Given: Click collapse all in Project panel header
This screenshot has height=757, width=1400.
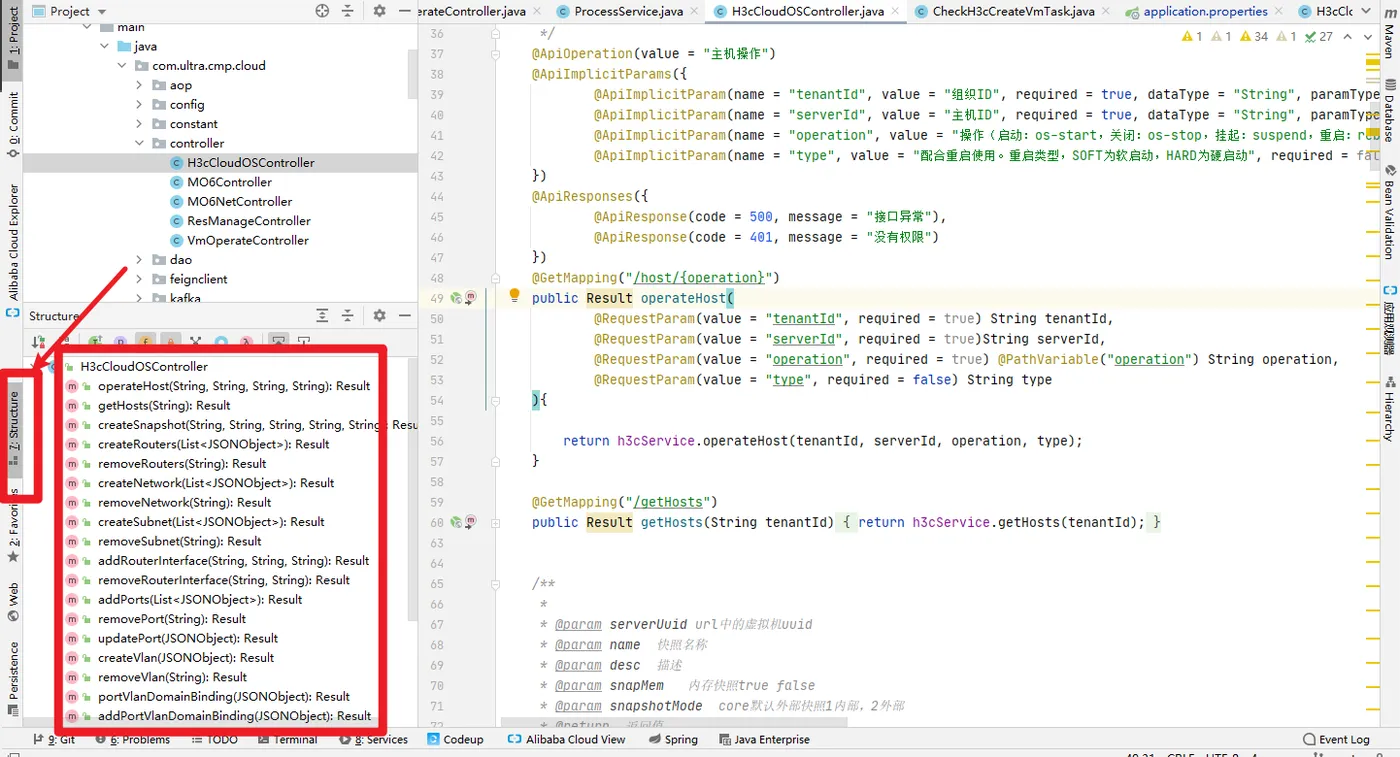Looking at the screenshot, I should tap(347, 11).
